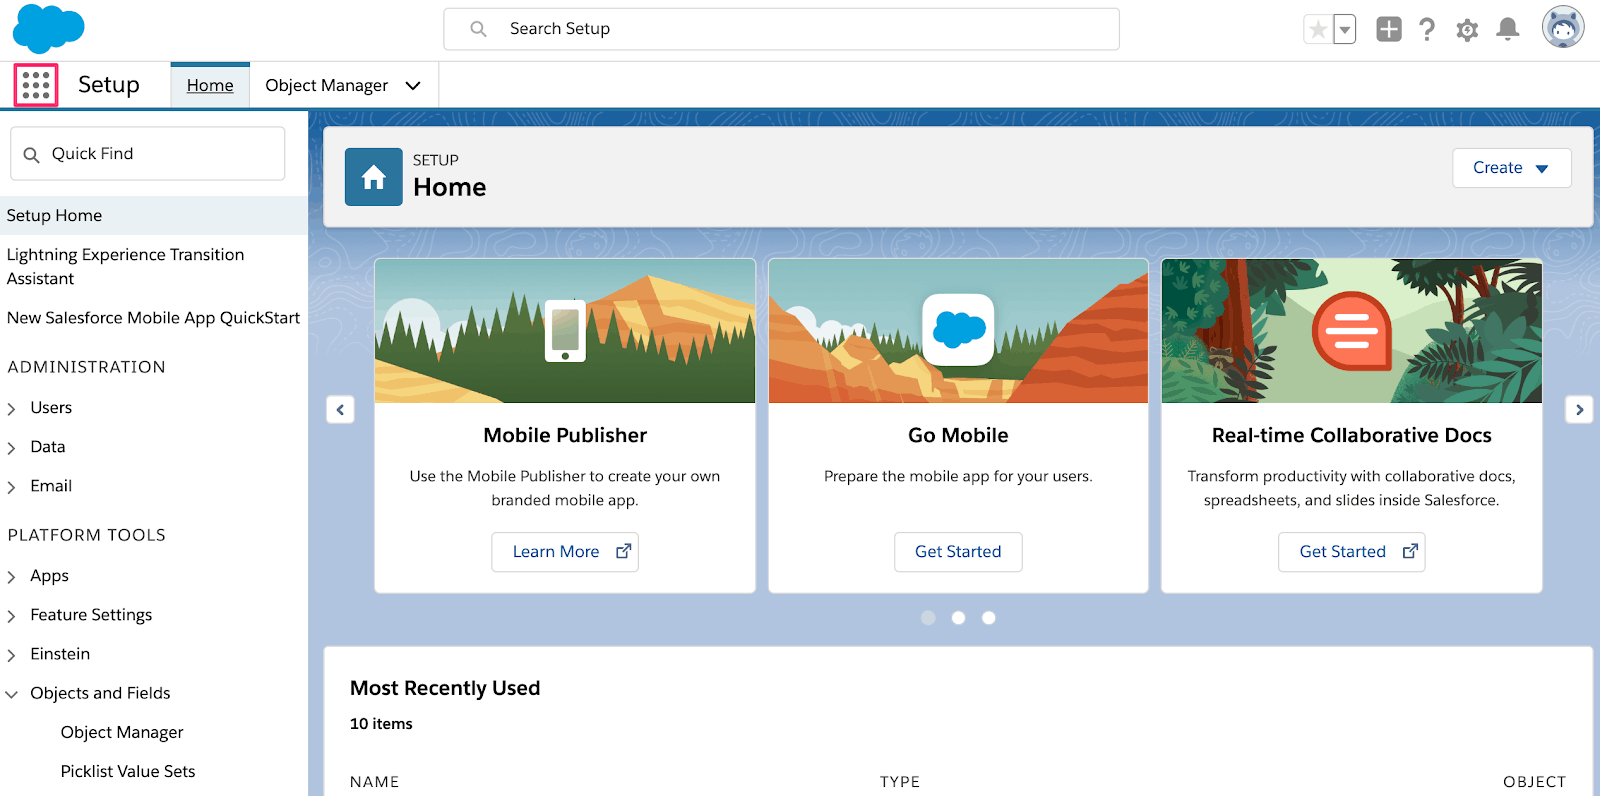Viewport: 1600px width, 796px height.
Task: Select the first carousel page dot
Action: click(x=928, y=618)
